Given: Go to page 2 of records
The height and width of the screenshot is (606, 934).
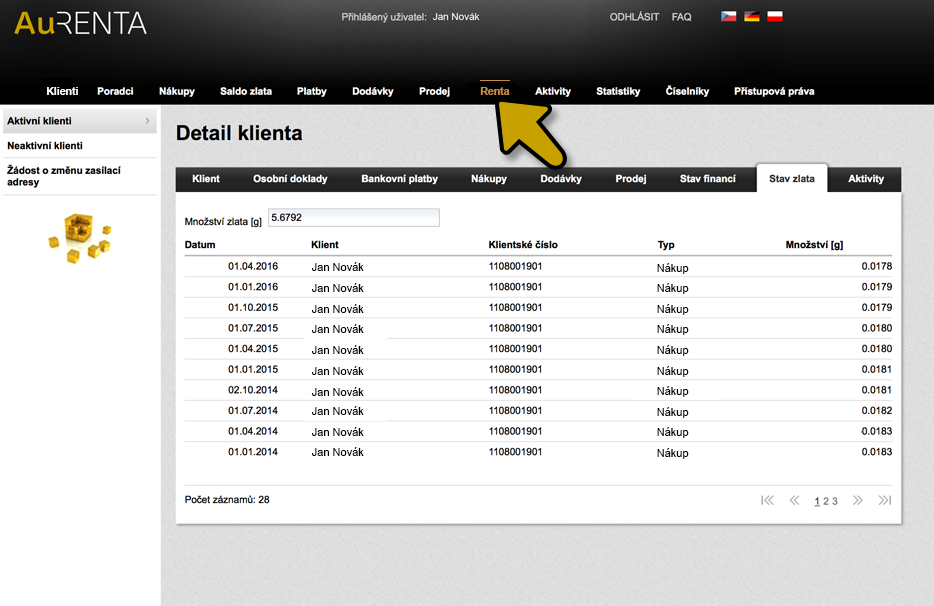Looking at the screenshot, I should coord(826,501).
